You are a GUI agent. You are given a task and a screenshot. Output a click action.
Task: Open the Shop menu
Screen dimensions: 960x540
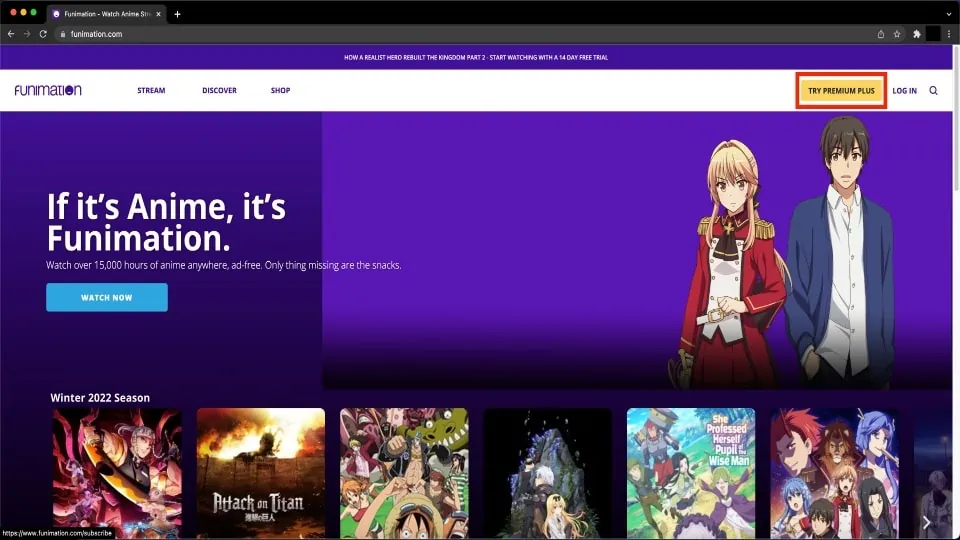(280, 91)
